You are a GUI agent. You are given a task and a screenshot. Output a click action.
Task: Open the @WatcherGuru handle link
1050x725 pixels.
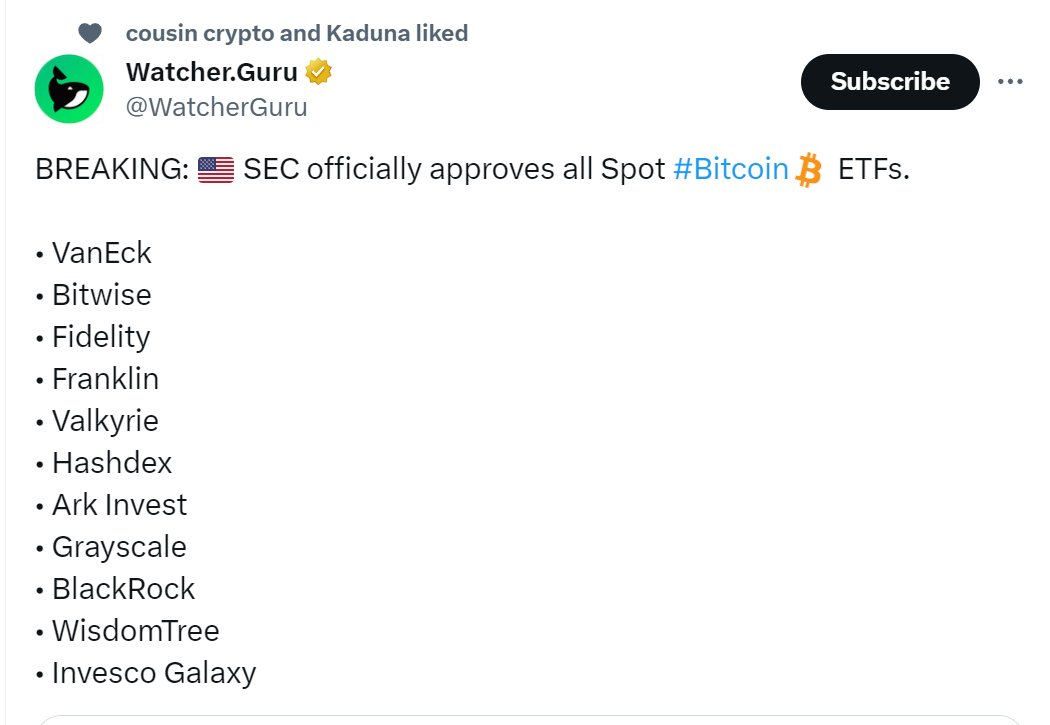click(x=216, y=107)
